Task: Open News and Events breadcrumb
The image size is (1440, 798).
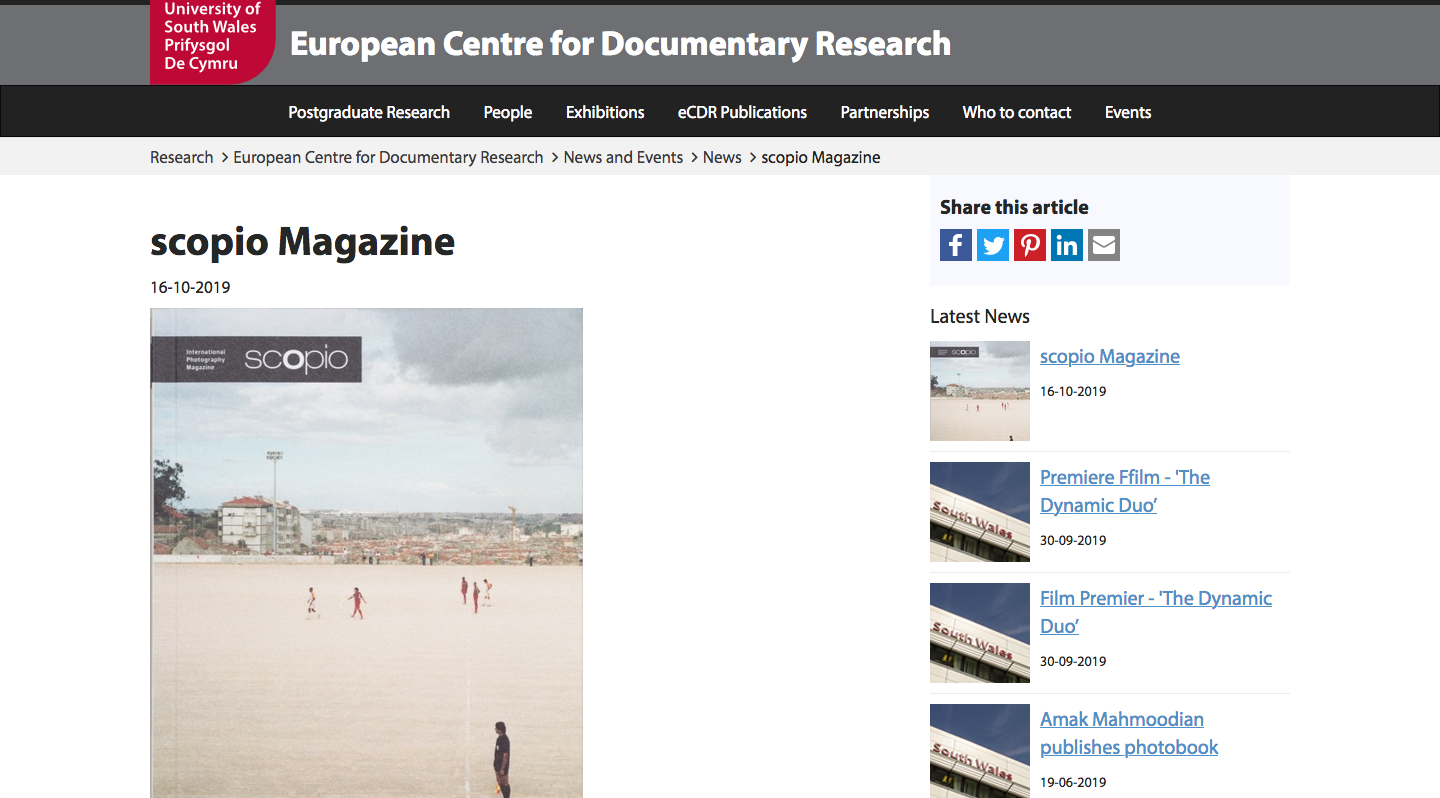Action: [x=623, y=157]
